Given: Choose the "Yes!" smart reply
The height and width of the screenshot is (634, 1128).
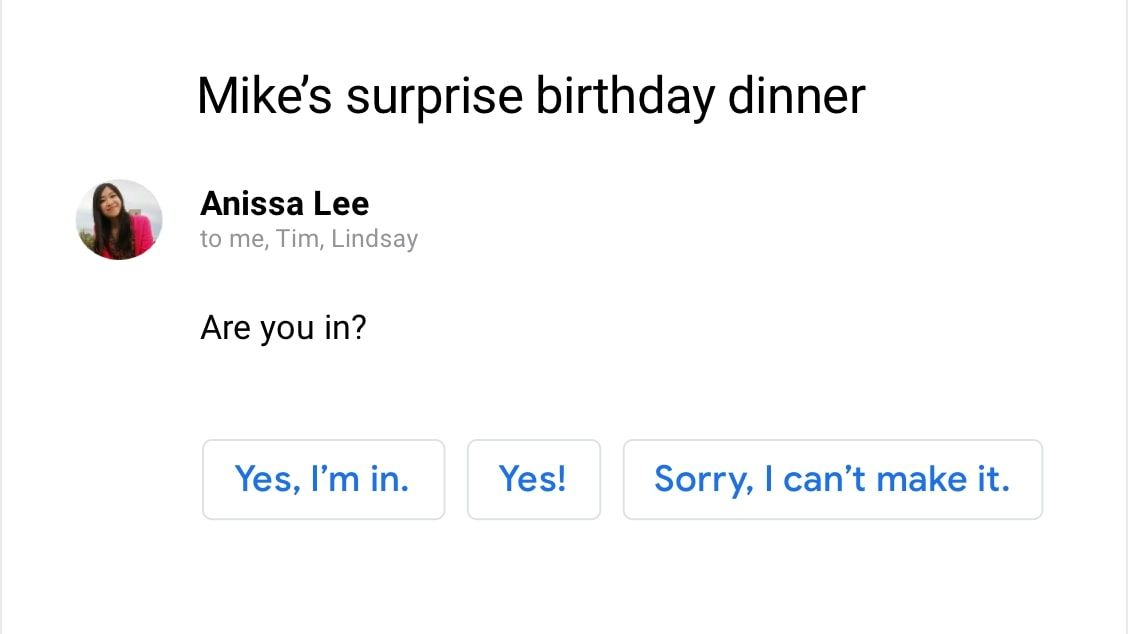Looking at the screenshot, I should 533,479.
